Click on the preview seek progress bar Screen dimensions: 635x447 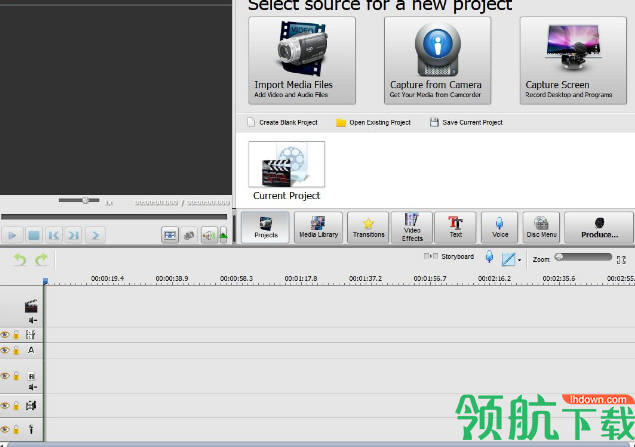click(x=114, y=217)
